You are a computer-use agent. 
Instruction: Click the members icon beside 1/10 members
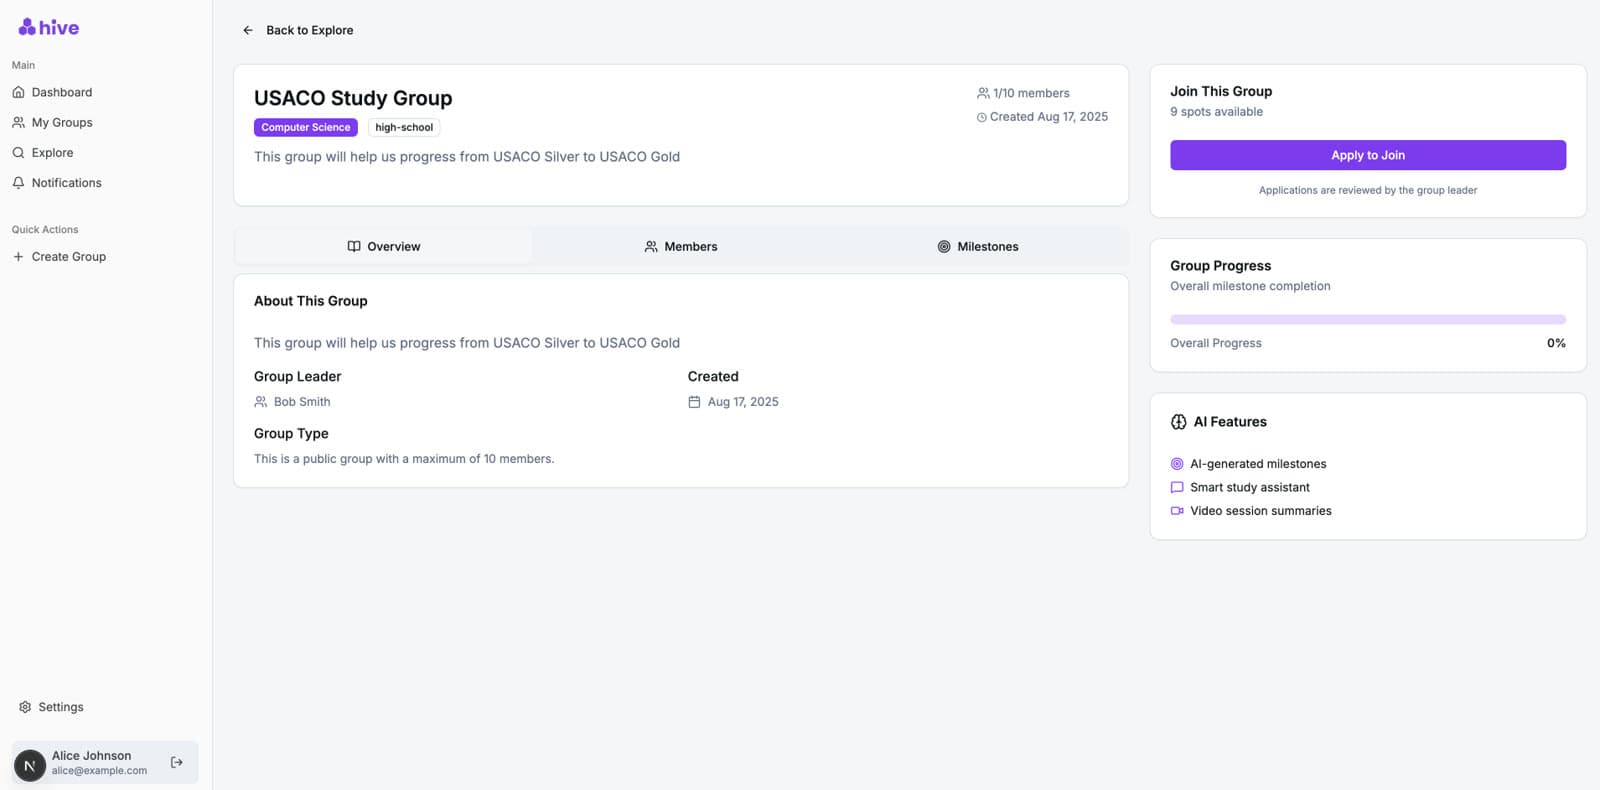pyautogui.click(x=983, y=93)
